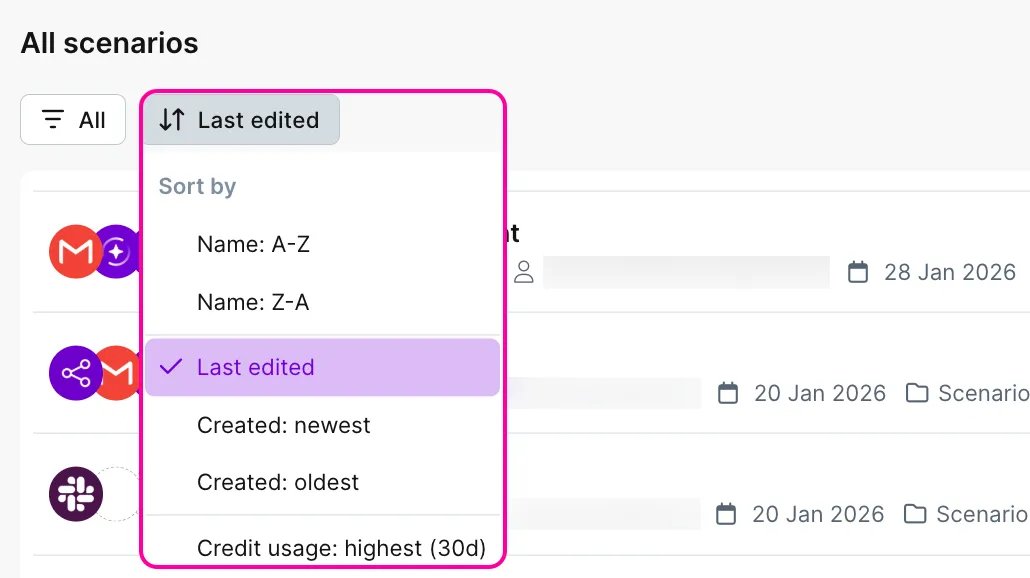This screenshot has width=1030, height=578.
Task: Open the All filter dropdown
Action: (x=73, y=120)
